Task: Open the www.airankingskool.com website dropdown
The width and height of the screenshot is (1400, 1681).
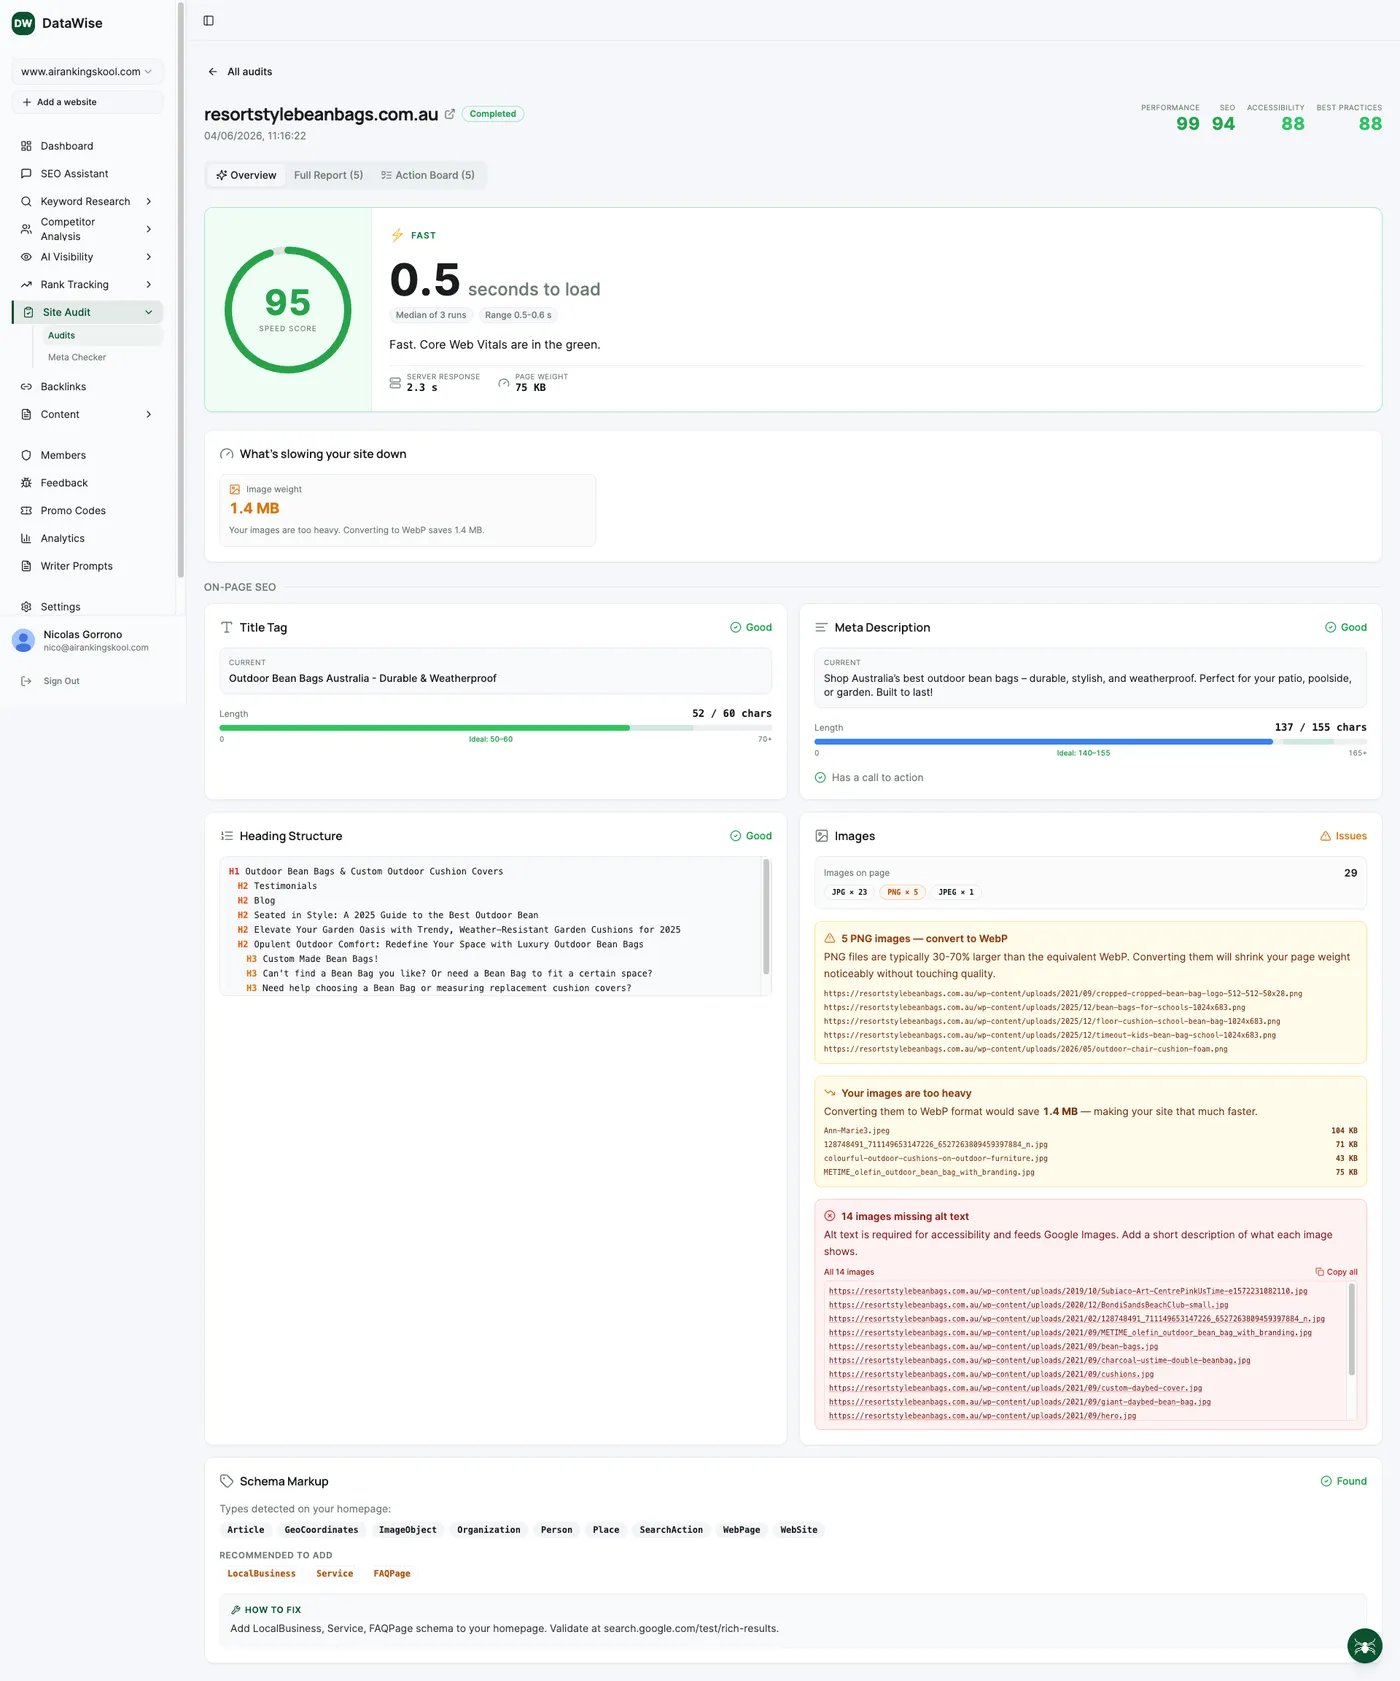Action: pos(87,72)
